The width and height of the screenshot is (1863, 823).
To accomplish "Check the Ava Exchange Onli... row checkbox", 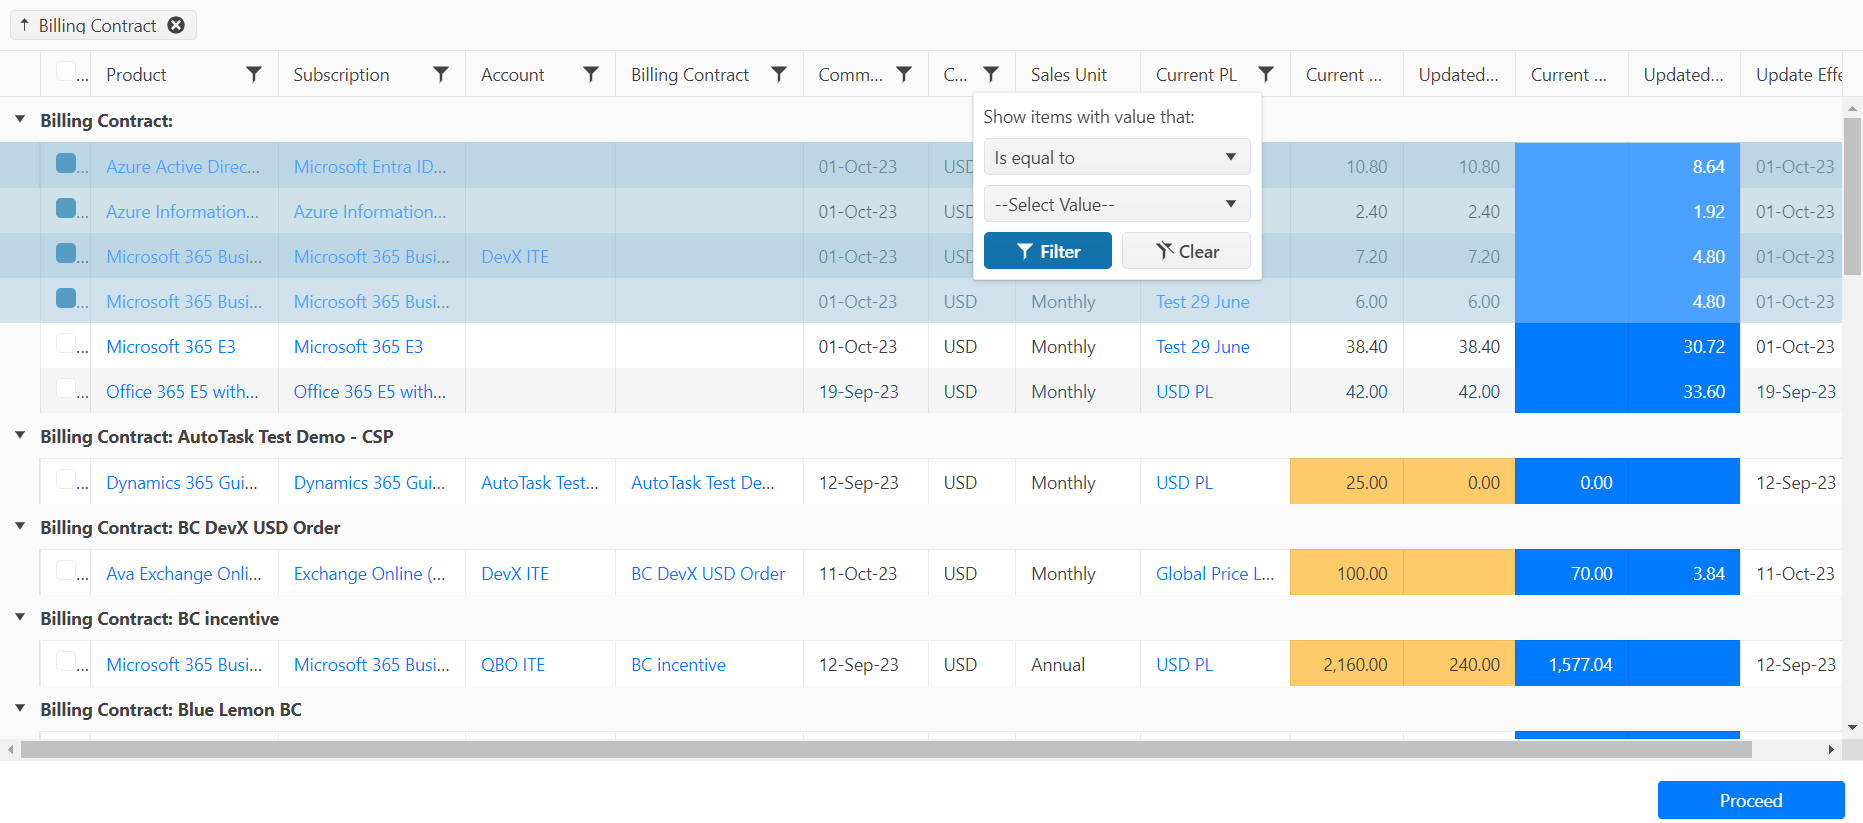I will point(66,570).
